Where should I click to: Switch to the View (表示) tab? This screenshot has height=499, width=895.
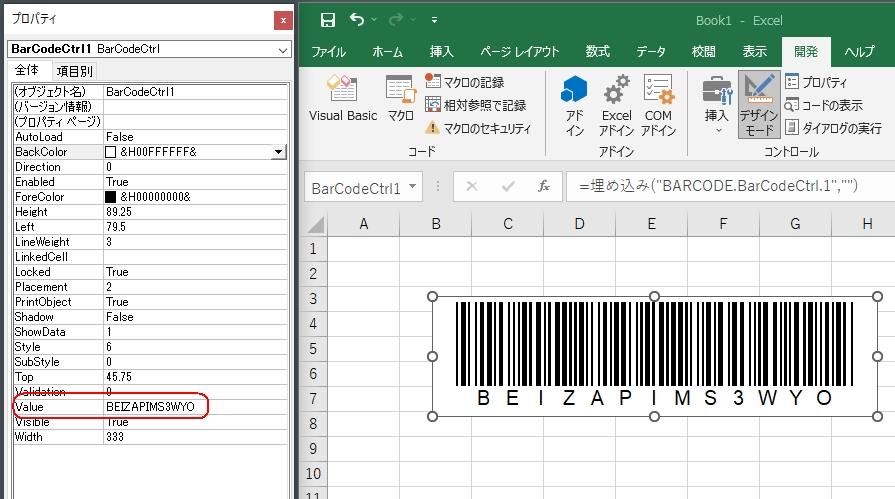click(755, 51)
